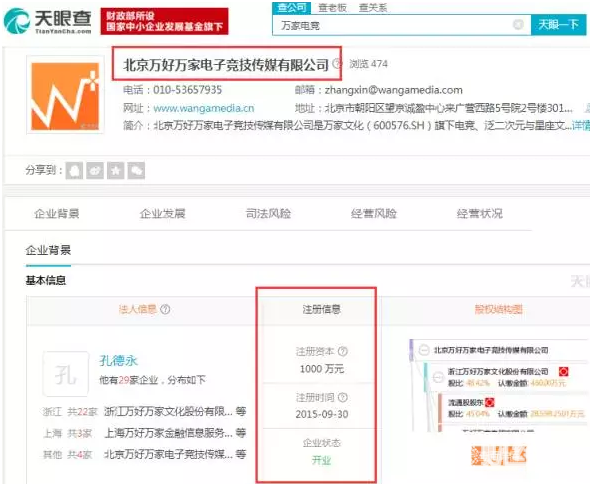The image size is (592, 486).
Task: Clear the search box with the X icon
Action: pos(518,25)
